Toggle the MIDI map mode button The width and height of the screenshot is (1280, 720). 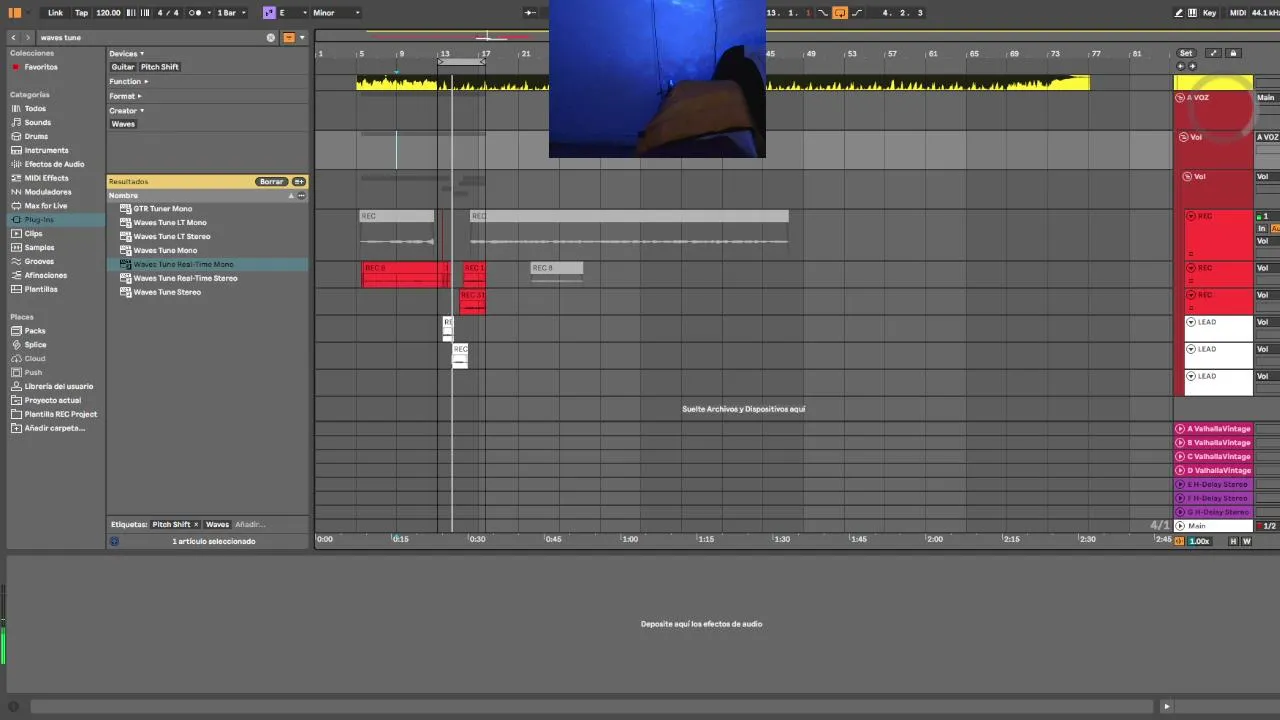pos(1238,13)
